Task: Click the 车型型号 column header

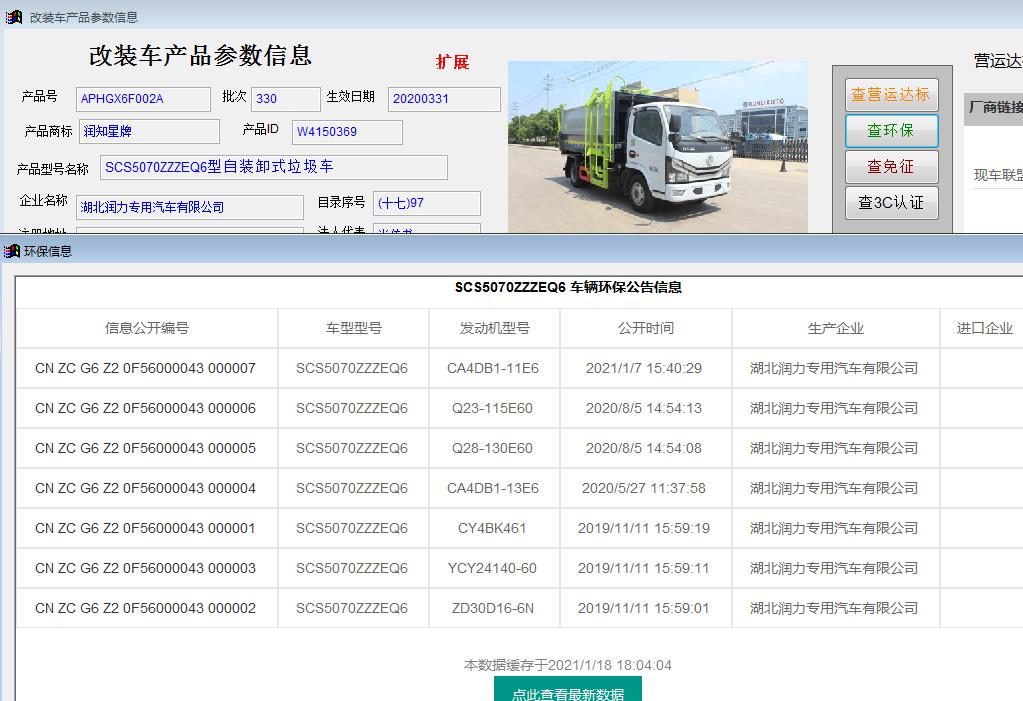Action: [354, 328]
